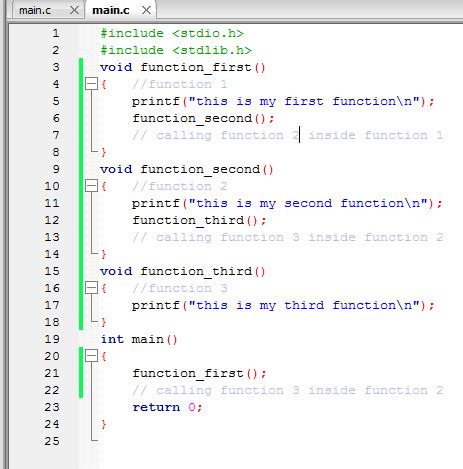Click line number 7 in the gutter

point(56,135)
